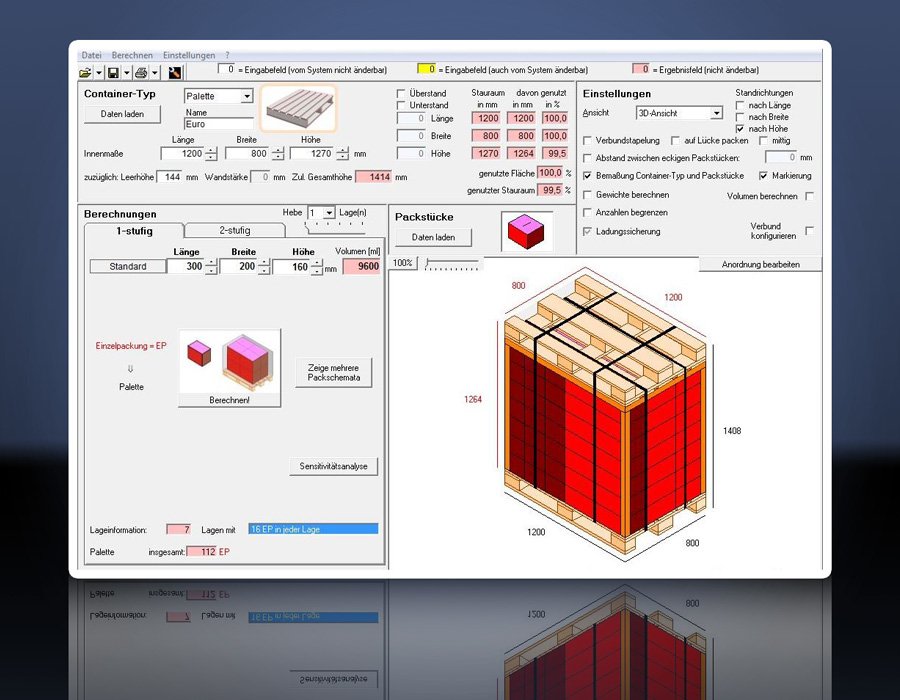Viewport: 900px width, 700px height.
Task: Enable Verbundstapelung checkbox
Action: (x=587, y=141)
